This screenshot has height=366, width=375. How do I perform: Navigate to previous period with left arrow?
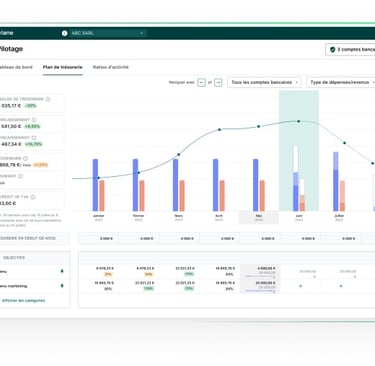[x=201, y=82]
